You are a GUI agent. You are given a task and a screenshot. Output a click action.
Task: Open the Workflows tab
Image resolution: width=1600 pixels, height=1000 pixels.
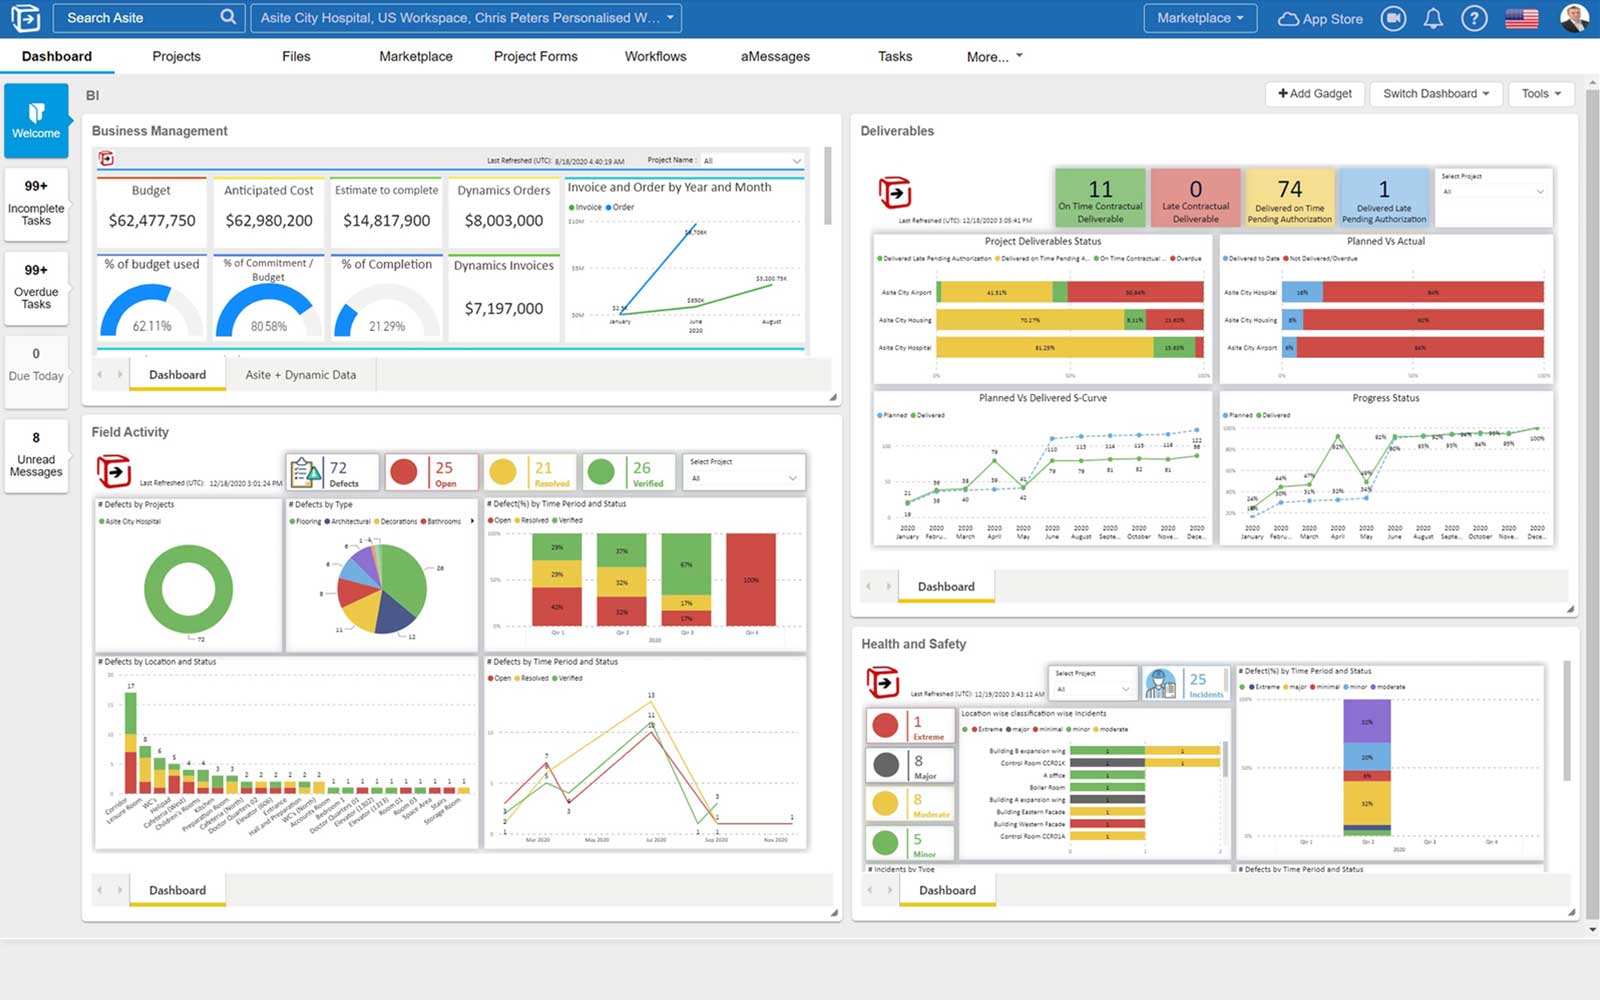(655, 57)
